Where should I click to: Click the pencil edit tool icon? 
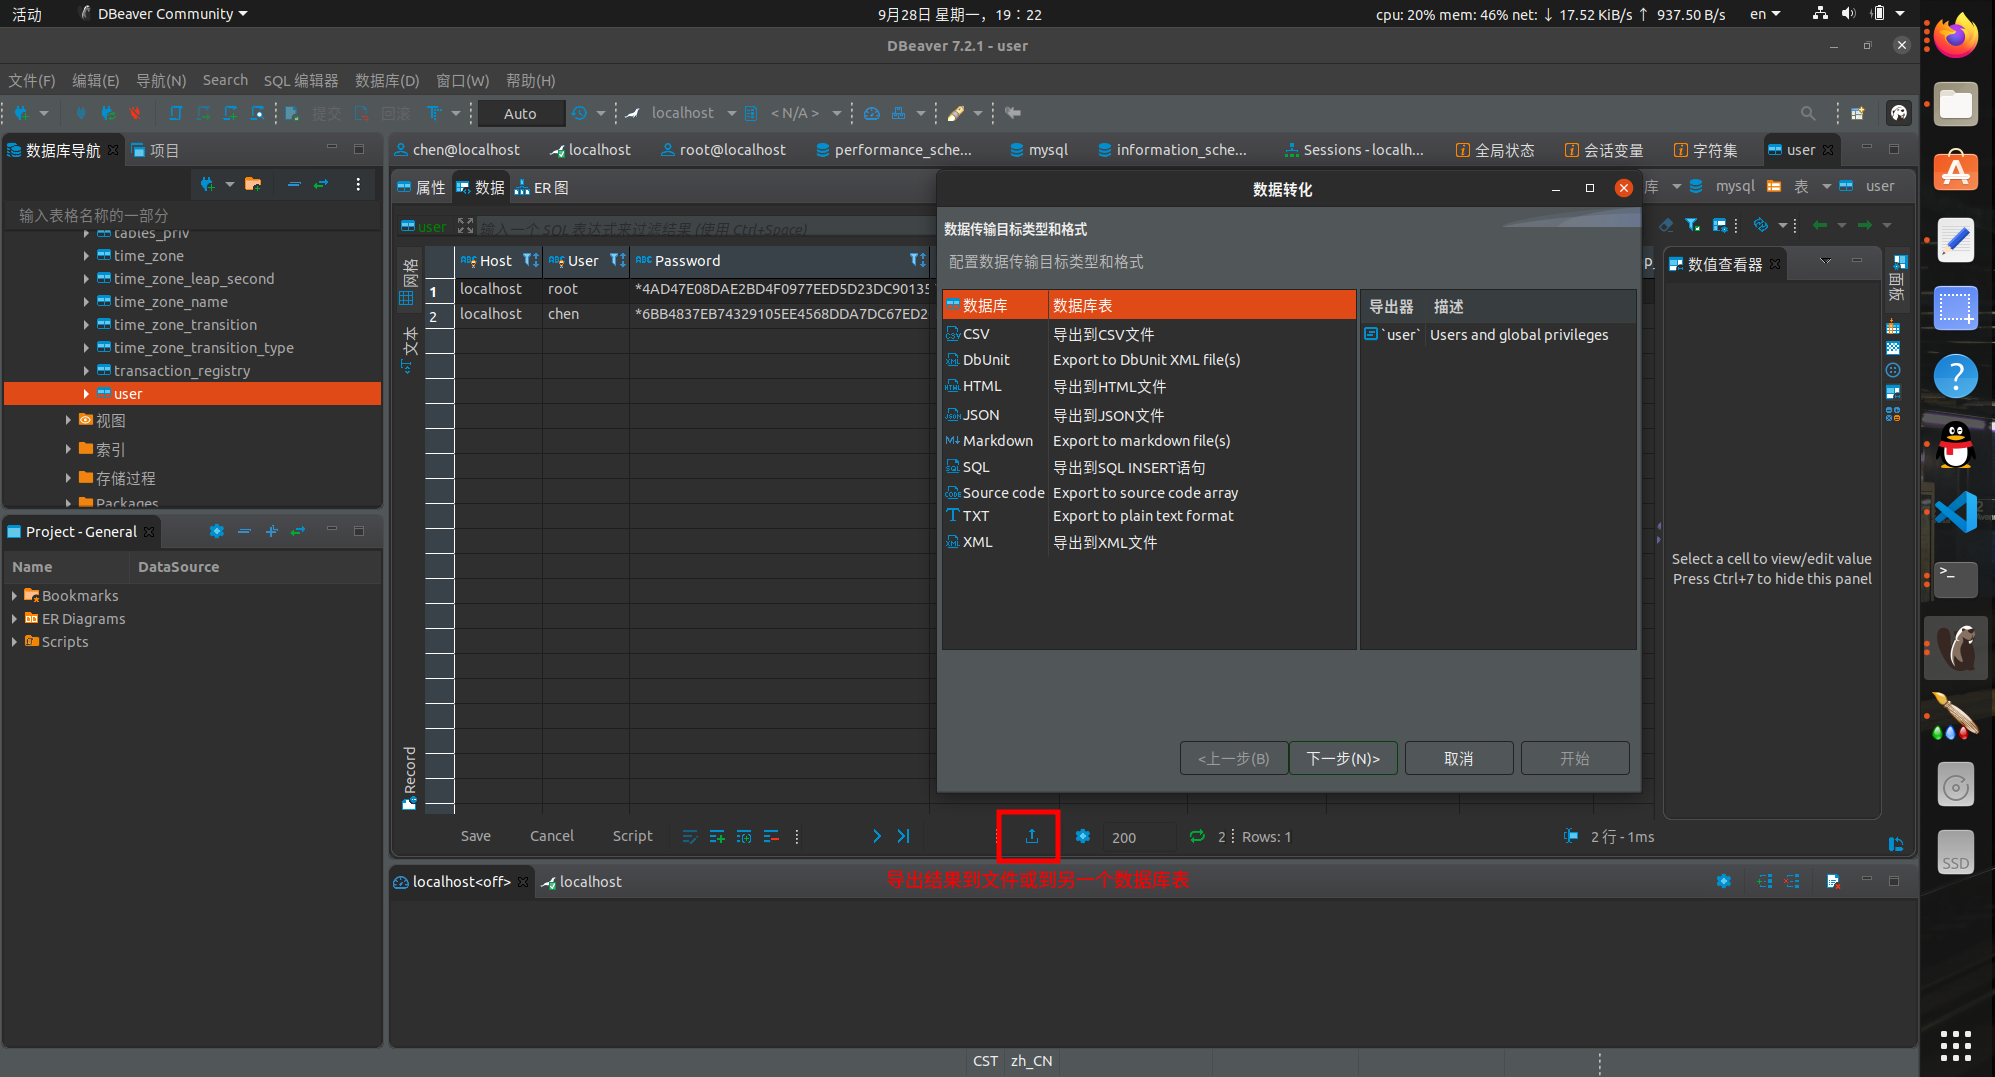(x=956, y=113)
